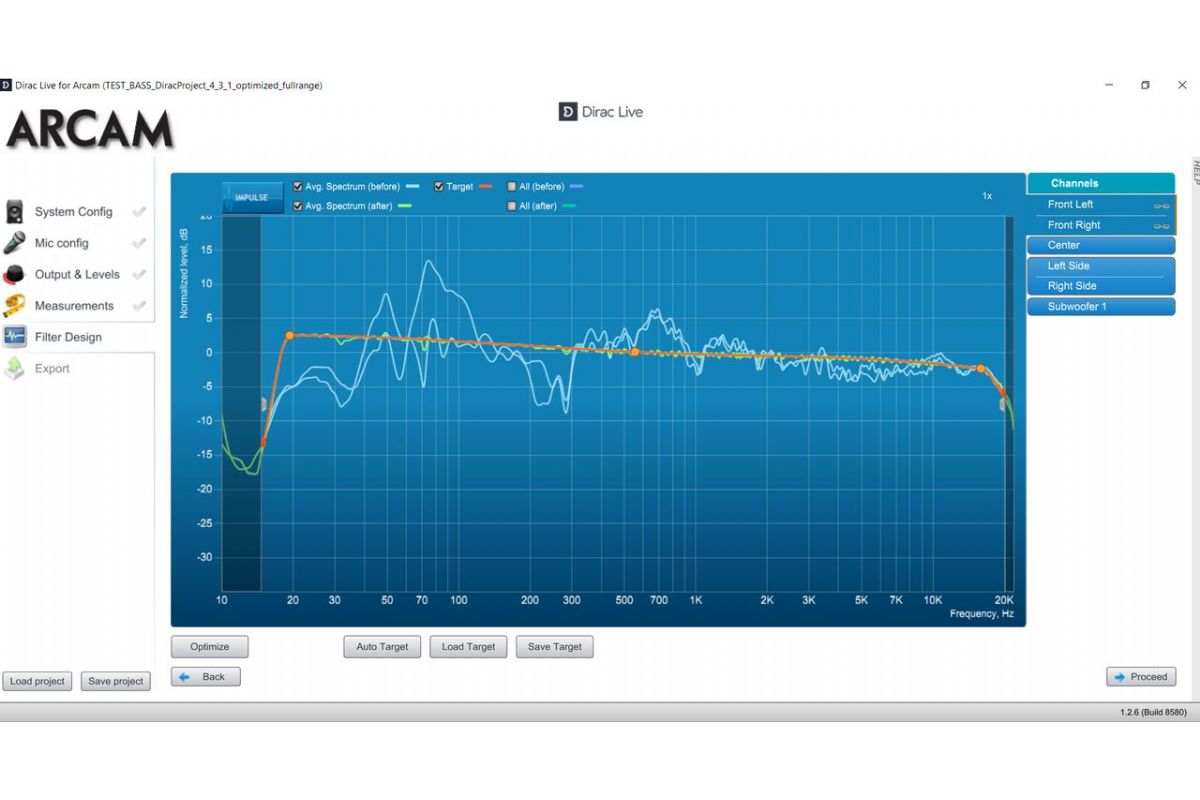Click the Measurements checkmark
This screenshot has width=1200, height=800.
(x=139, y=306)
